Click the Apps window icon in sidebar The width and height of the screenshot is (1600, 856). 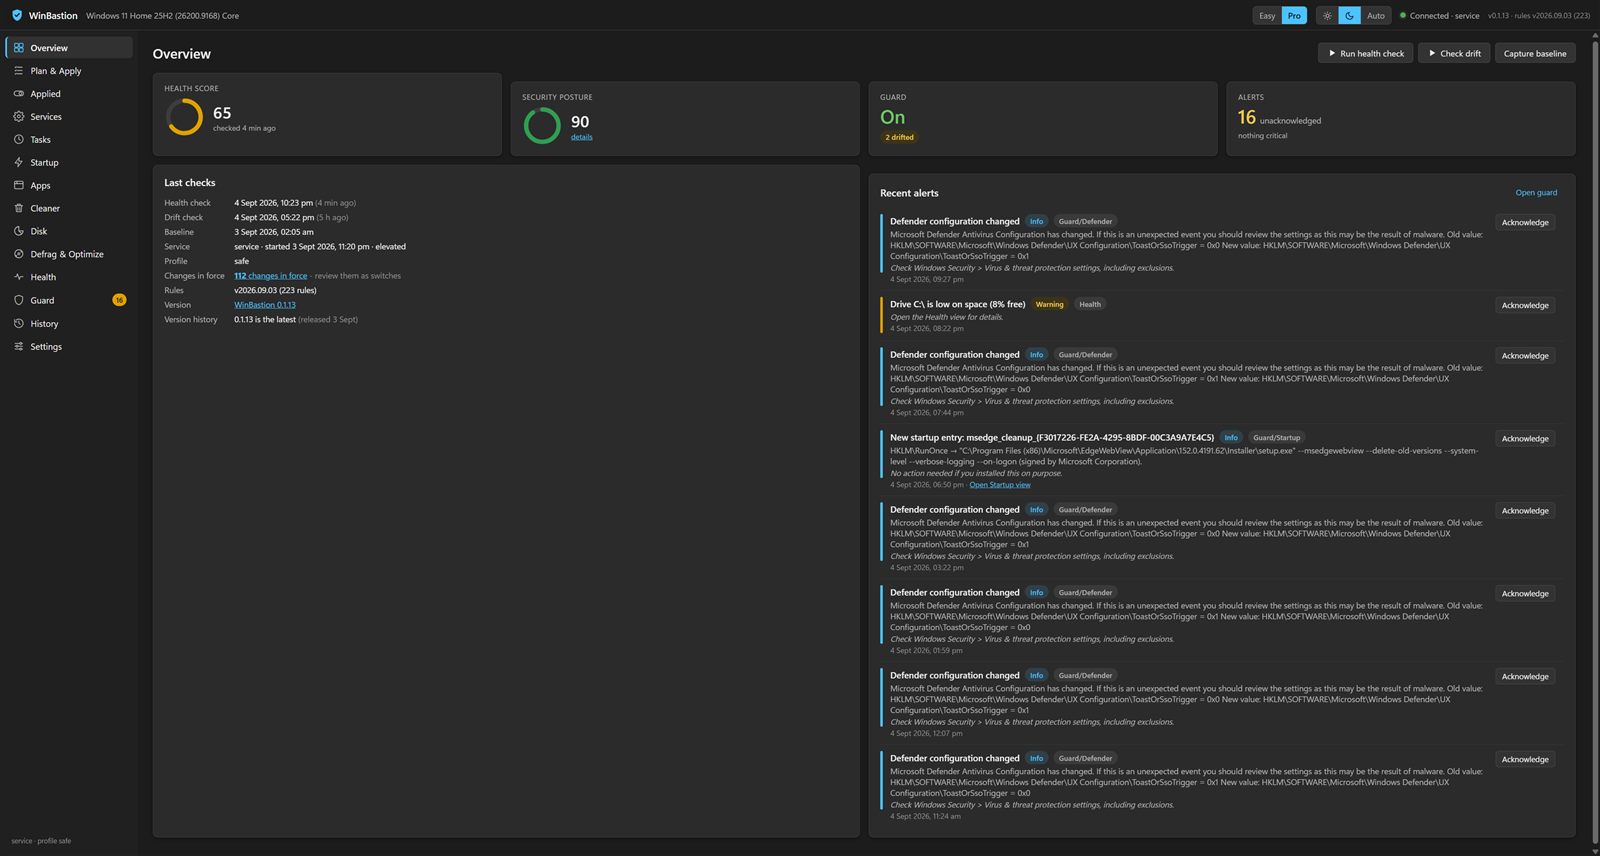[19, 185]
